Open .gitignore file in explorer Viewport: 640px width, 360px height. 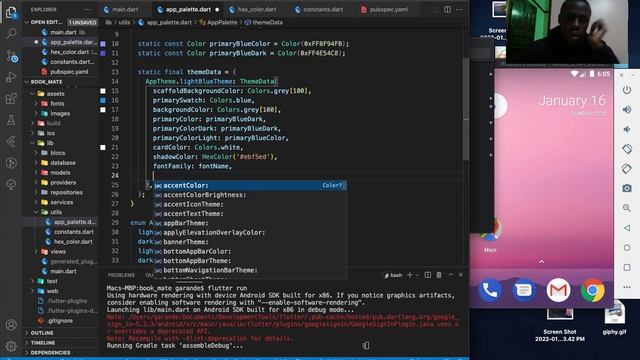click(x=60, y=320)
